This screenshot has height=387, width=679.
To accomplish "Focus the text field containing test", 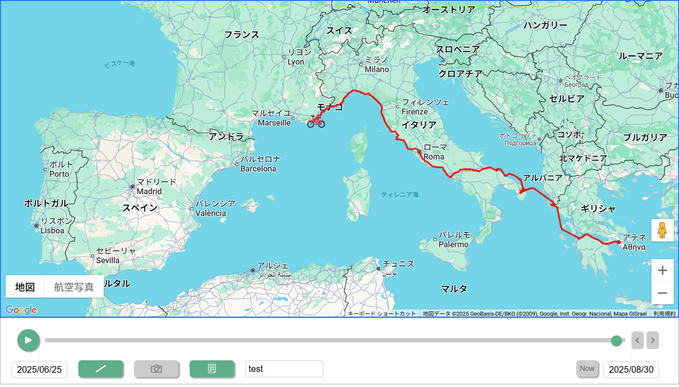I will 284,369.
